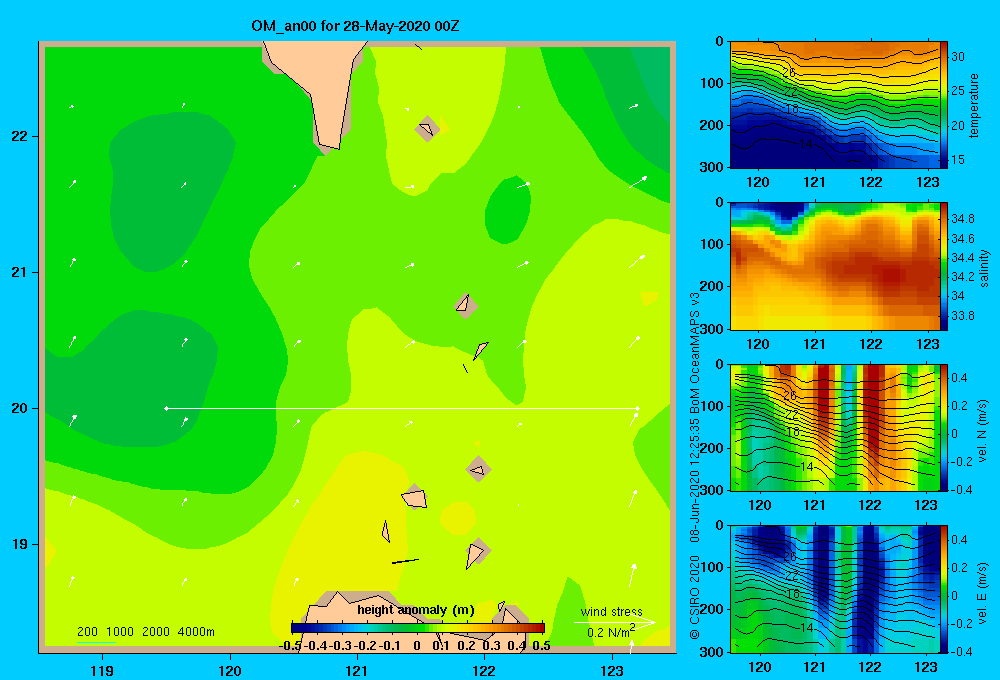This screenshot has width=1000, height=680.
Task: Click the height anomaly color bar
Action: tap(418, 627)
